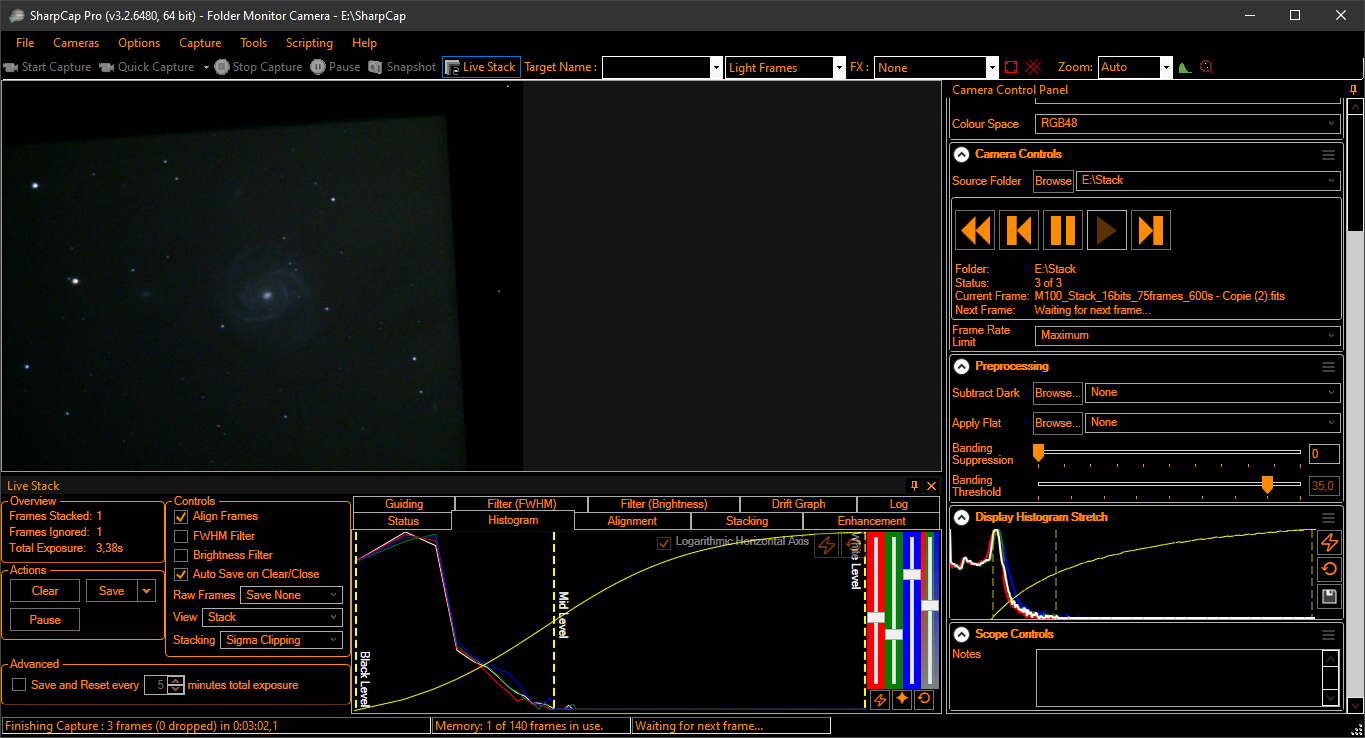Click Browse next to Subtract Dark
Screen dimensions: 1365x738
[x=1057, y=393]
